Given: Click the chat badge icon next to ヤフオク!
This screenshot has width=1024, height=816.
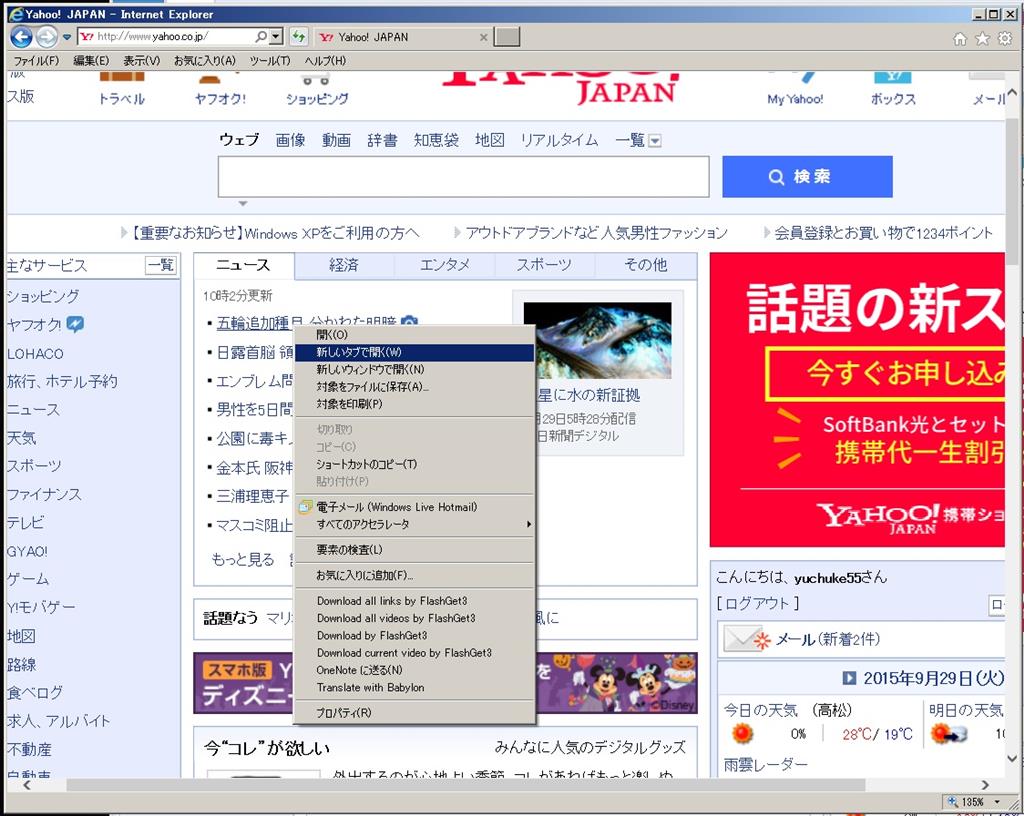Looking at the screenshot, I should click(75, 324).
